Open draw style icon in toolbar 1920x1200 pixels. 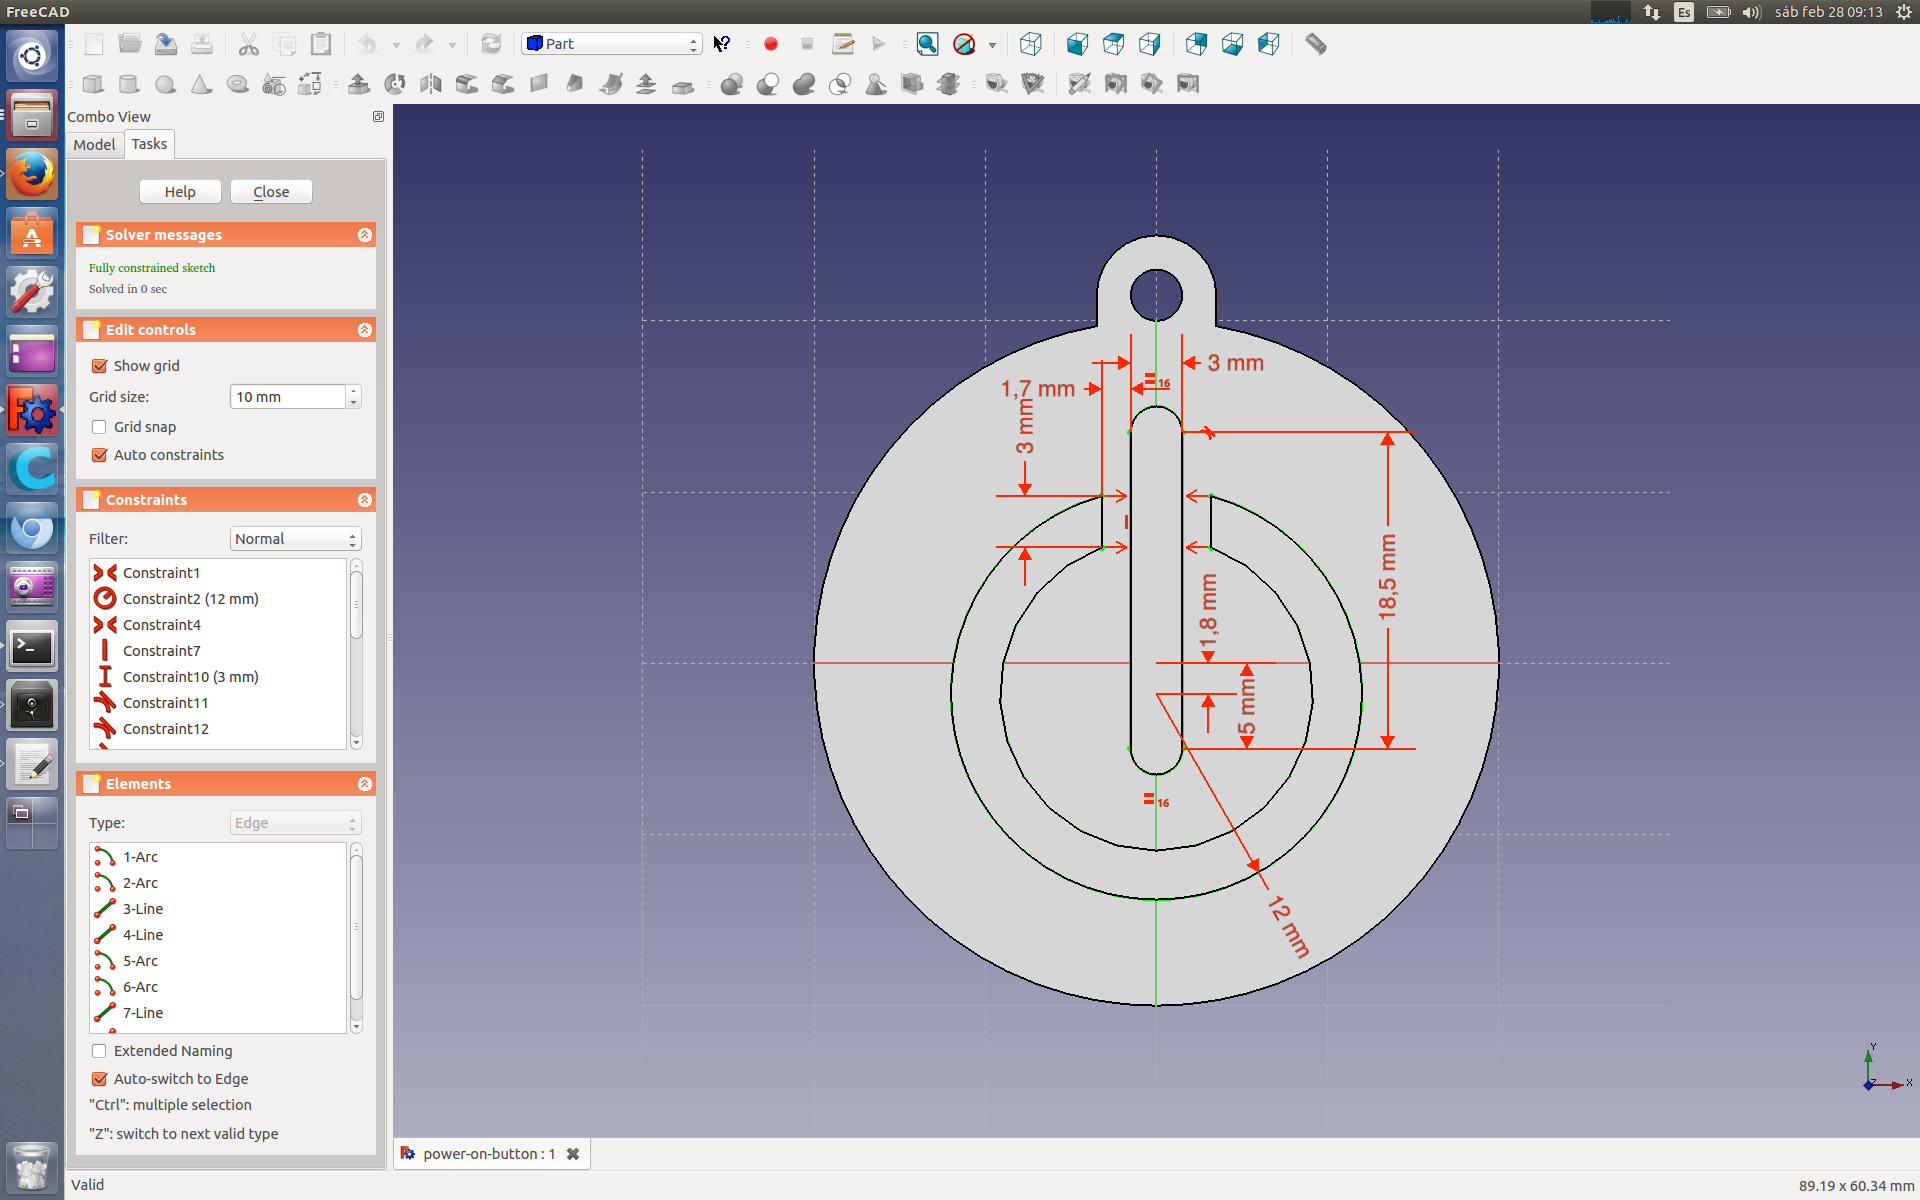965,44
